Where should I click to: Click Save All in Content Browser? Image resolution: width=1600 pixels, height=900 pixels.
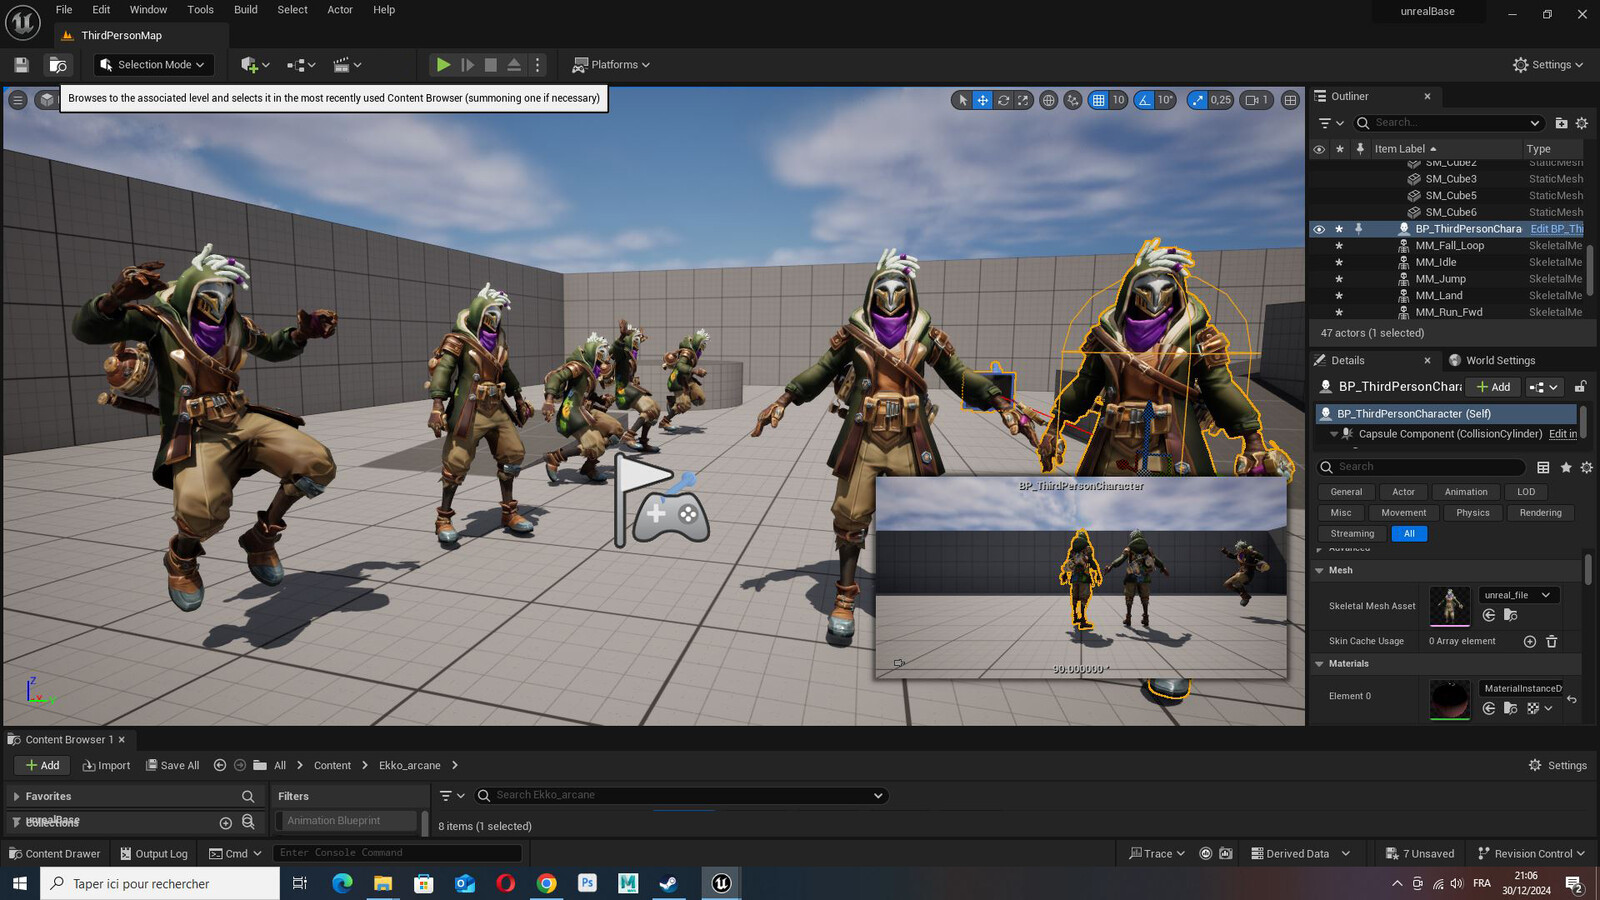point(172,766)
